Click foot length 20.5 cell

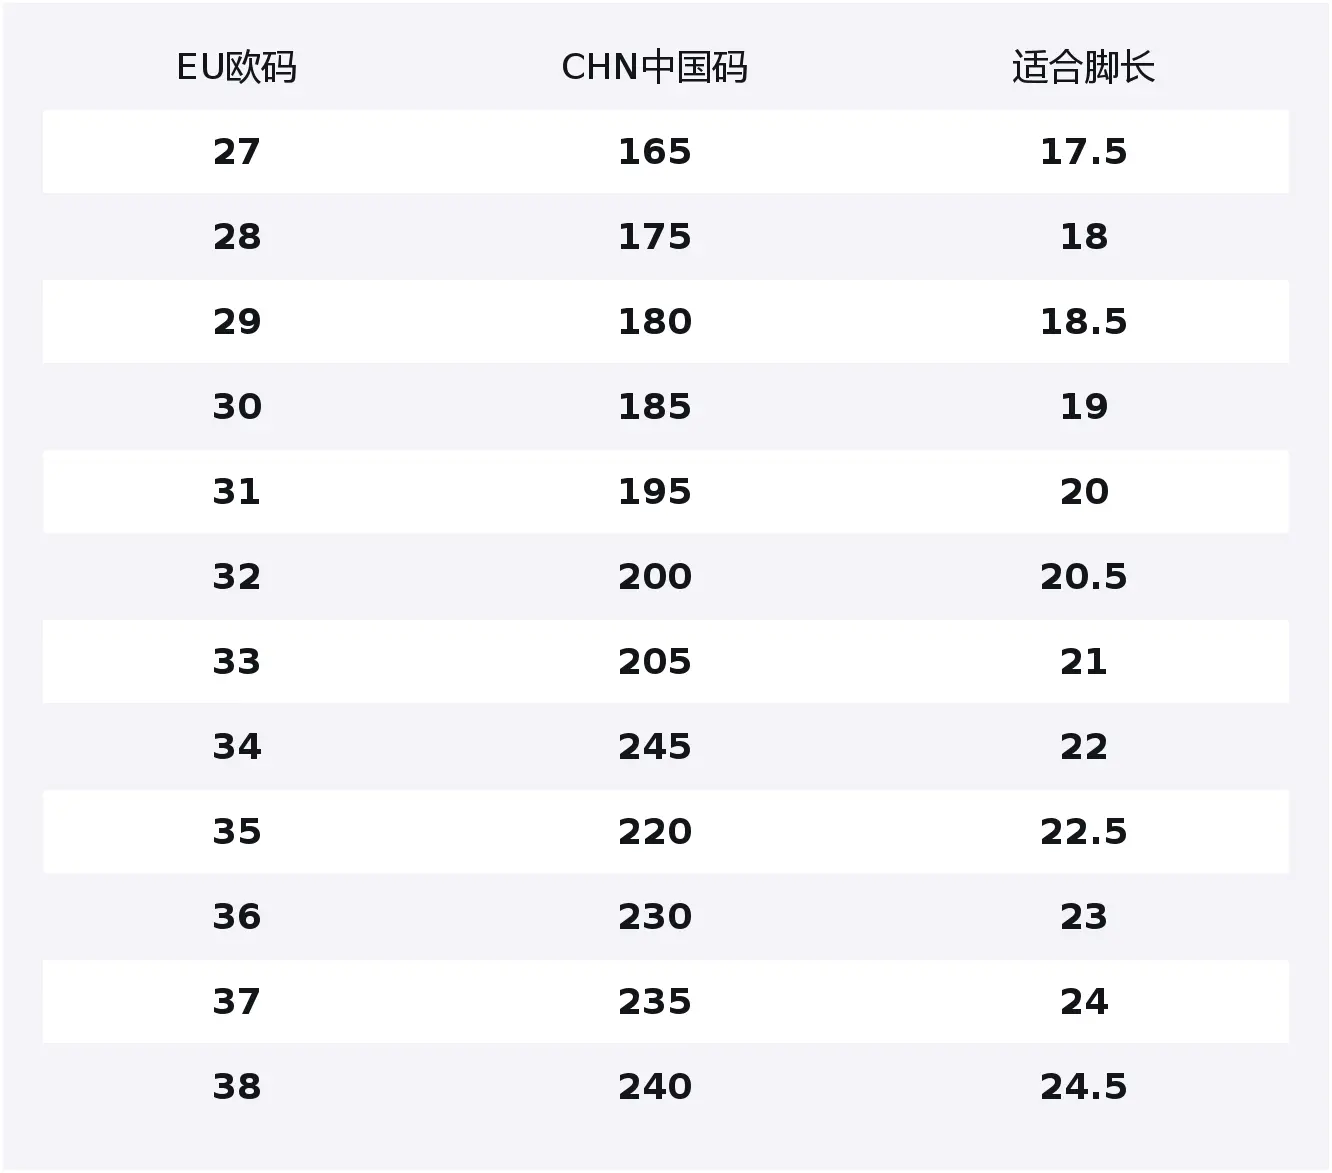point(1083,577)
